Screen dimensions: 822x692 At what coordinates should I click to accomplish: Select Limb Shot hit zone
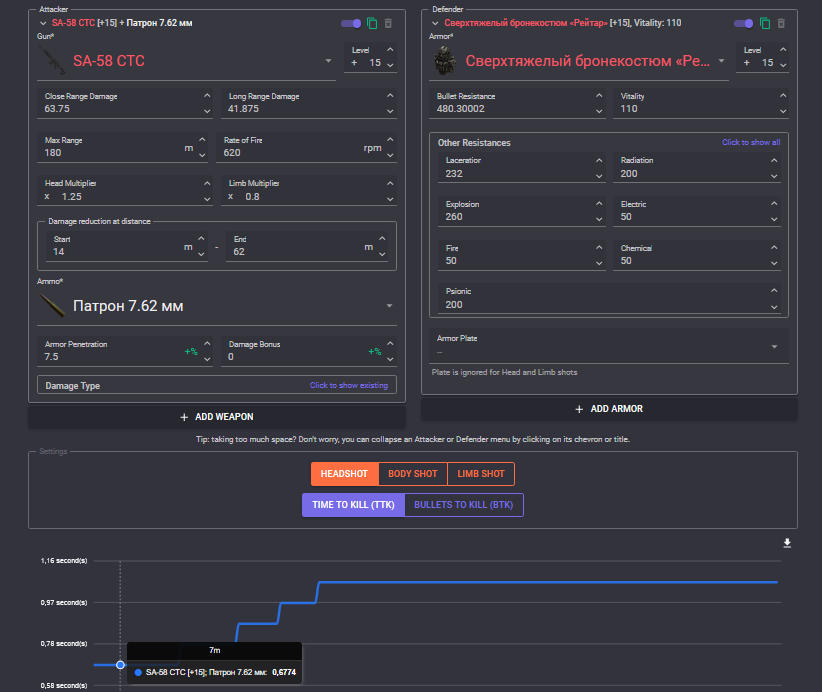[x=481, y=474]
